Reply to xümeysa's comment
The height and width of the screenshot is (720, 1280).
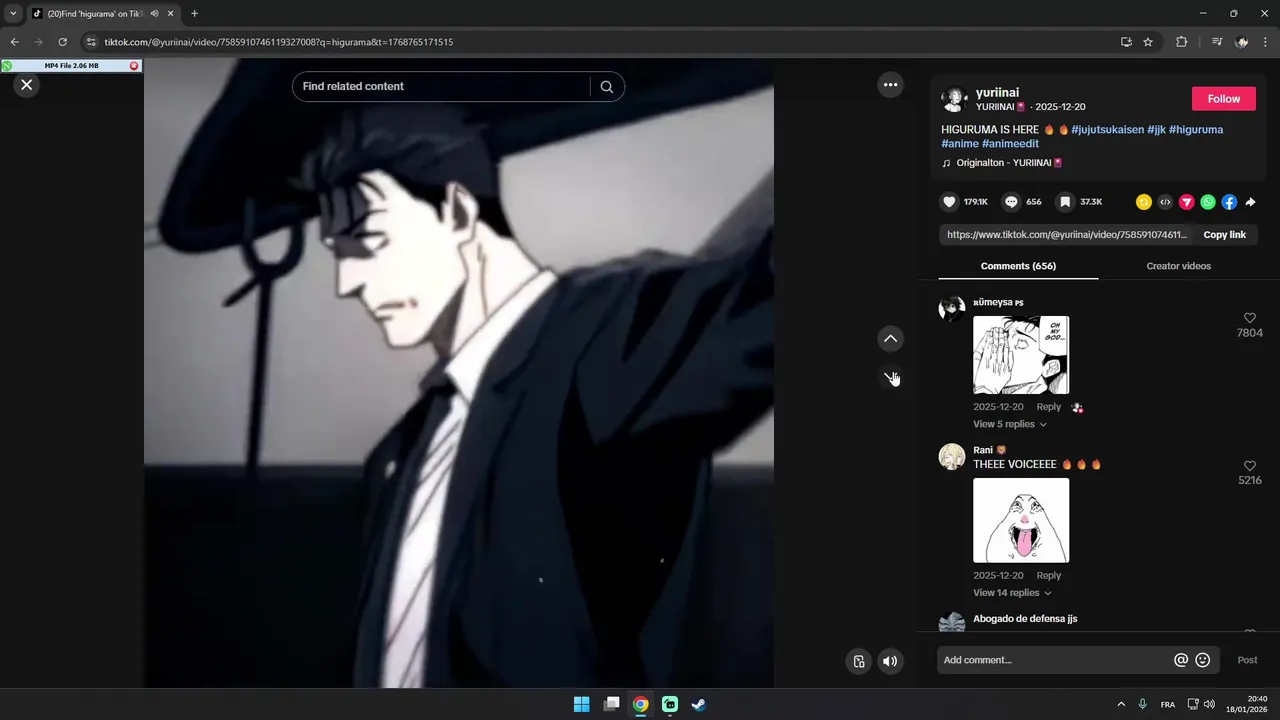pyautogui.click(x=1048, y=407)
